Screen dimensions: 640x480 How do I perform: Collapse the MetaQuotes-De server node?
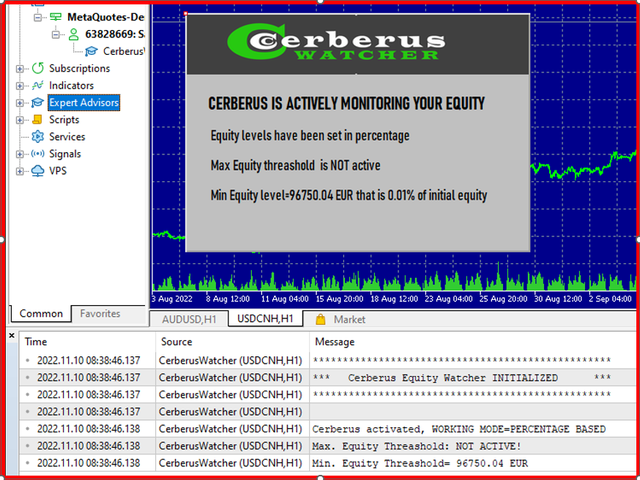(38, 18)
